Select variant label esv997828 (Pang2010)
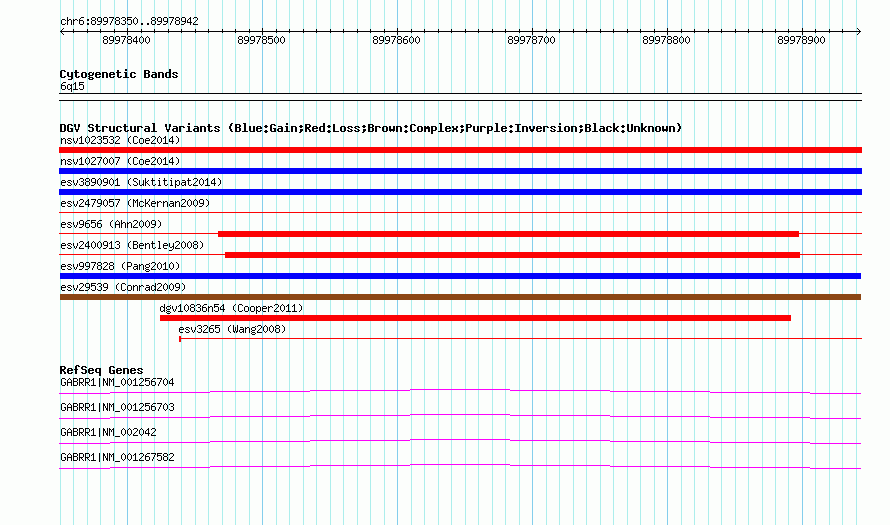 (120, 266)
